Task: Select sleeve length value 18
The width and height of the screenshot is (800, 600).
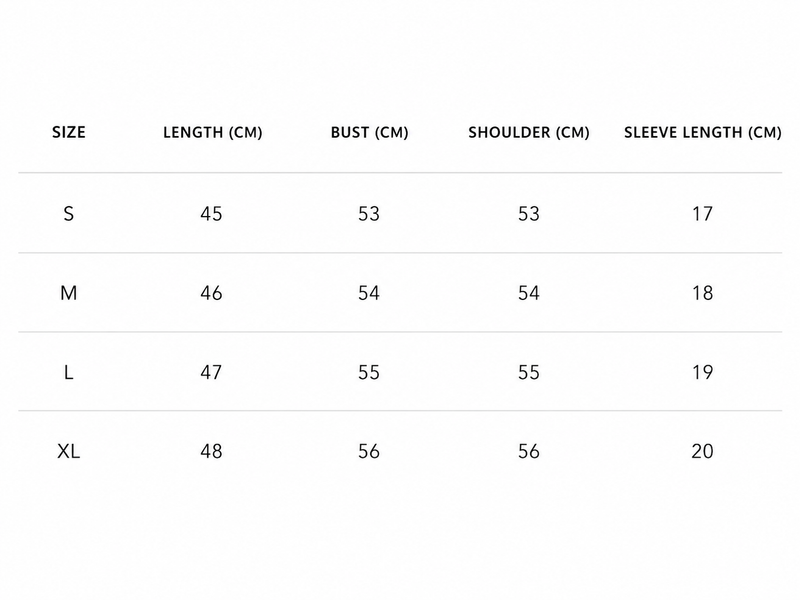Action: click(702, 293)
